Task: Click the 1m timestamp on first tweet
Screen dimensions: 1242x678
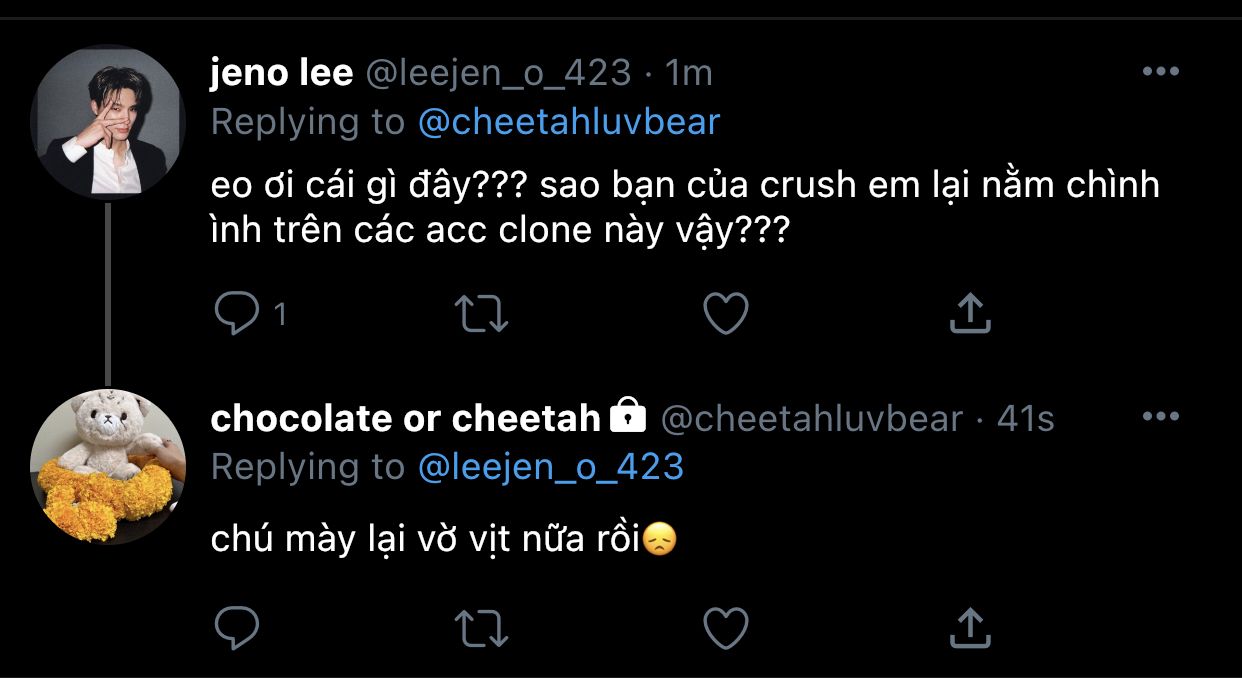Action: coord(688,72)
